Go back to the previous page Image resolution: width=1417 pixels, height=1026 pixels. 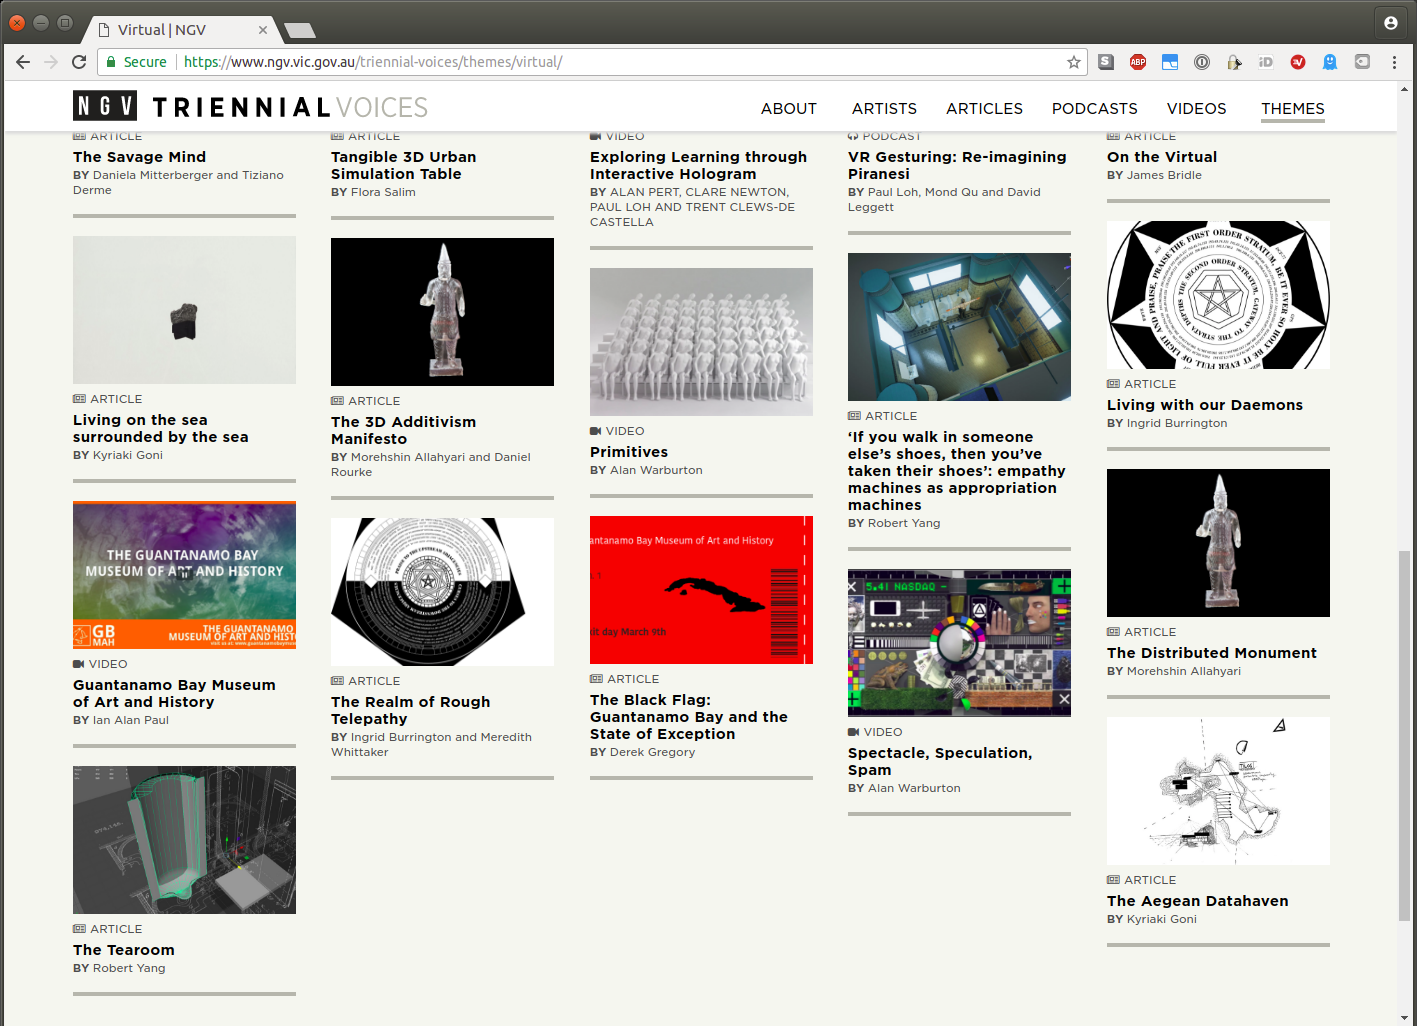tap(23, 62)
